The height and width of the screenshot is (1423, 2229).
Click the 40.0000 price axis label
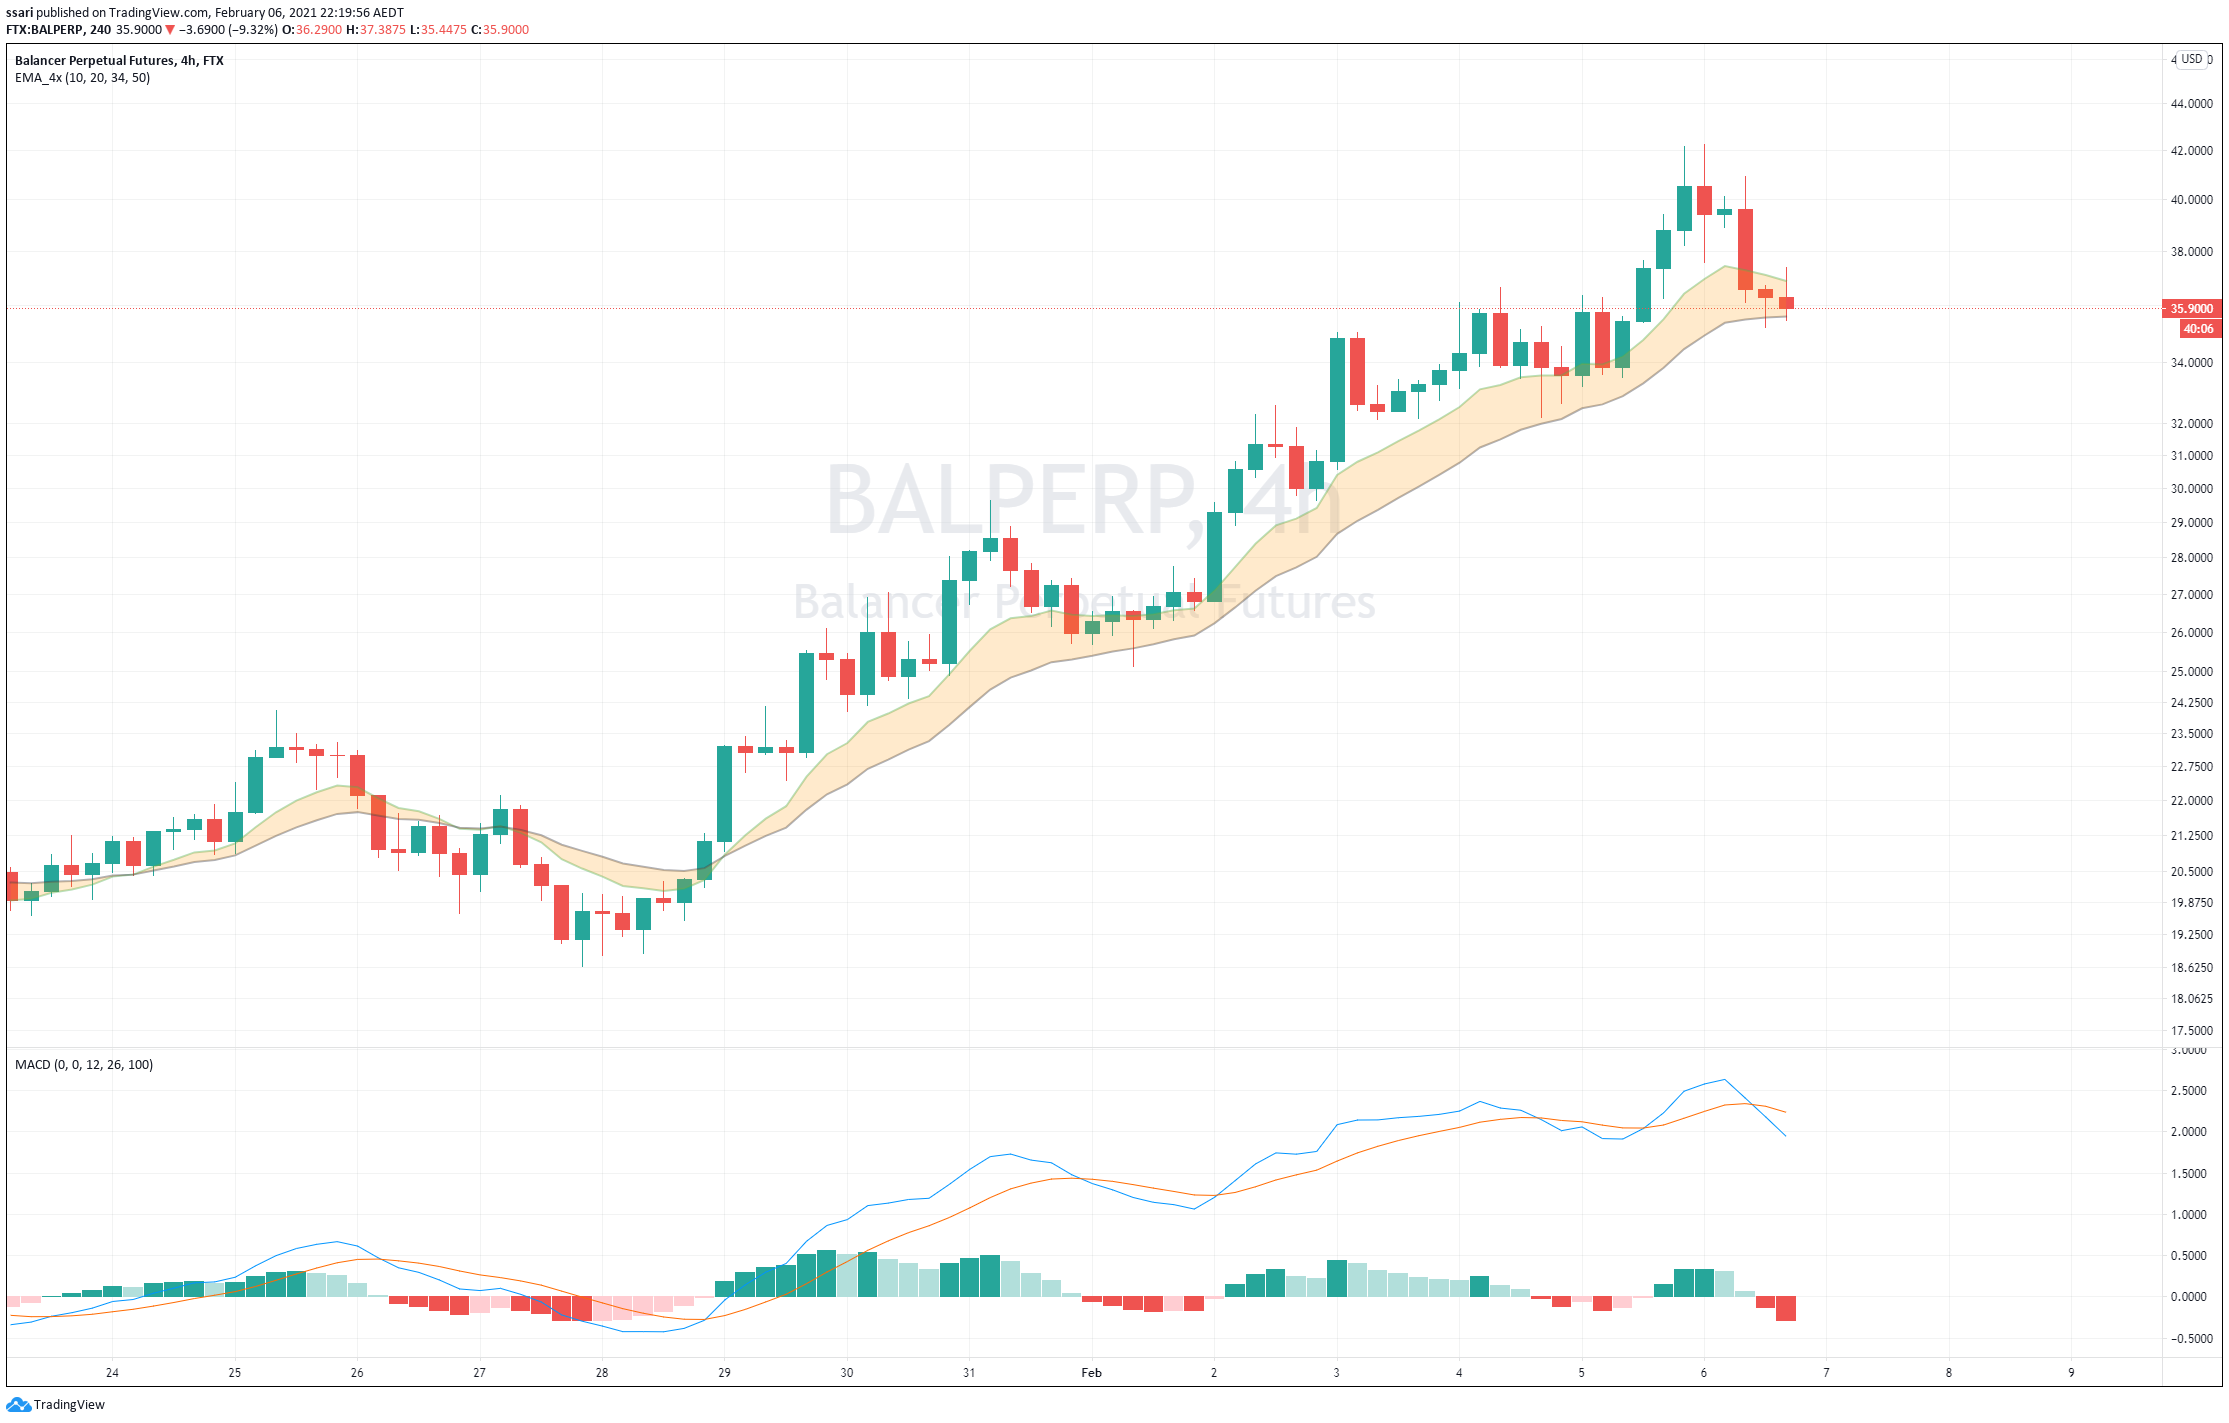2191,200
